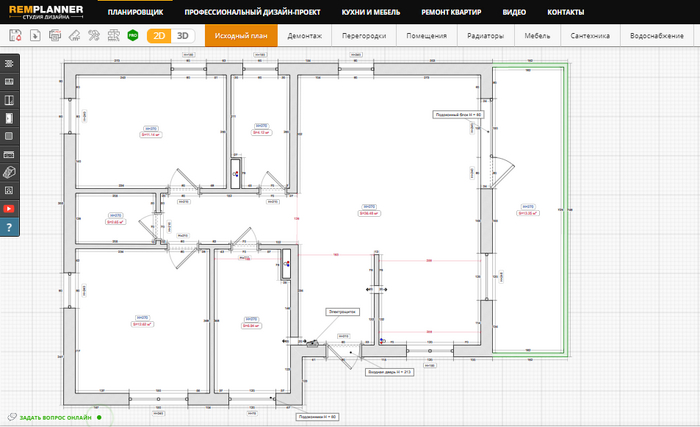Switch to 3D view mode
The width and height of the screenshot is (700, 427).
pyautogui.click(x=182, y=35)
